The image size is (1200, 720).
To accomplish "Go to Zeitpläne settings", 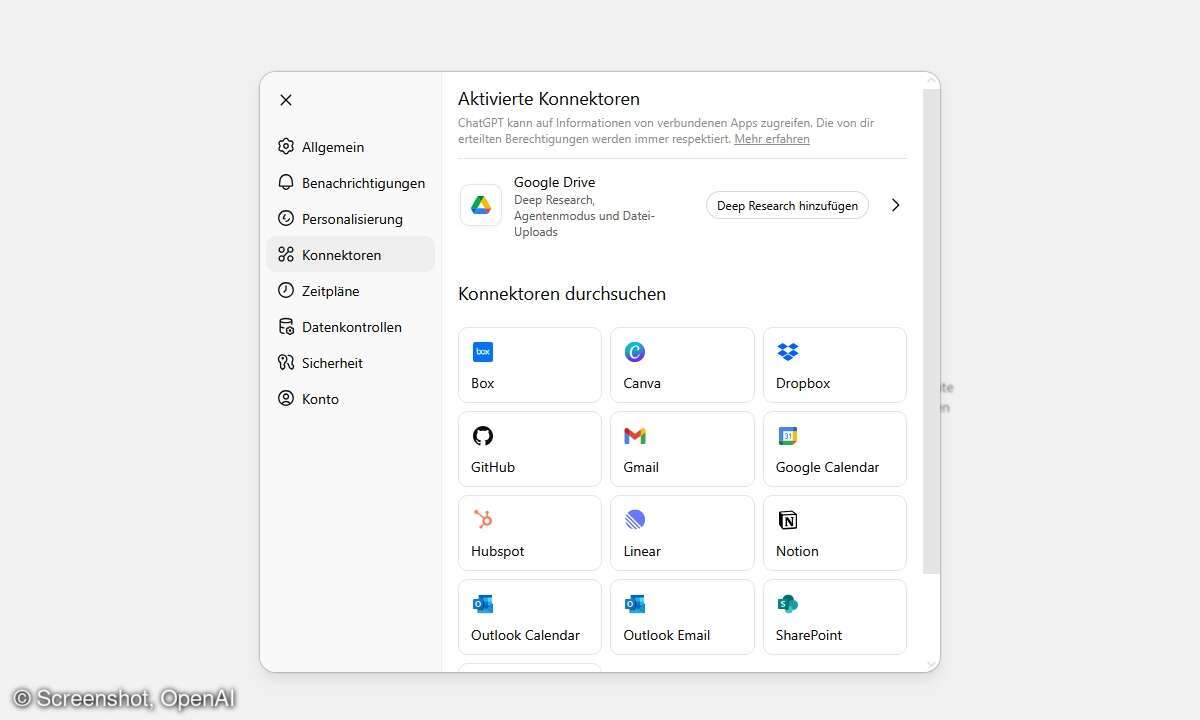I will (x=351, y=291).
